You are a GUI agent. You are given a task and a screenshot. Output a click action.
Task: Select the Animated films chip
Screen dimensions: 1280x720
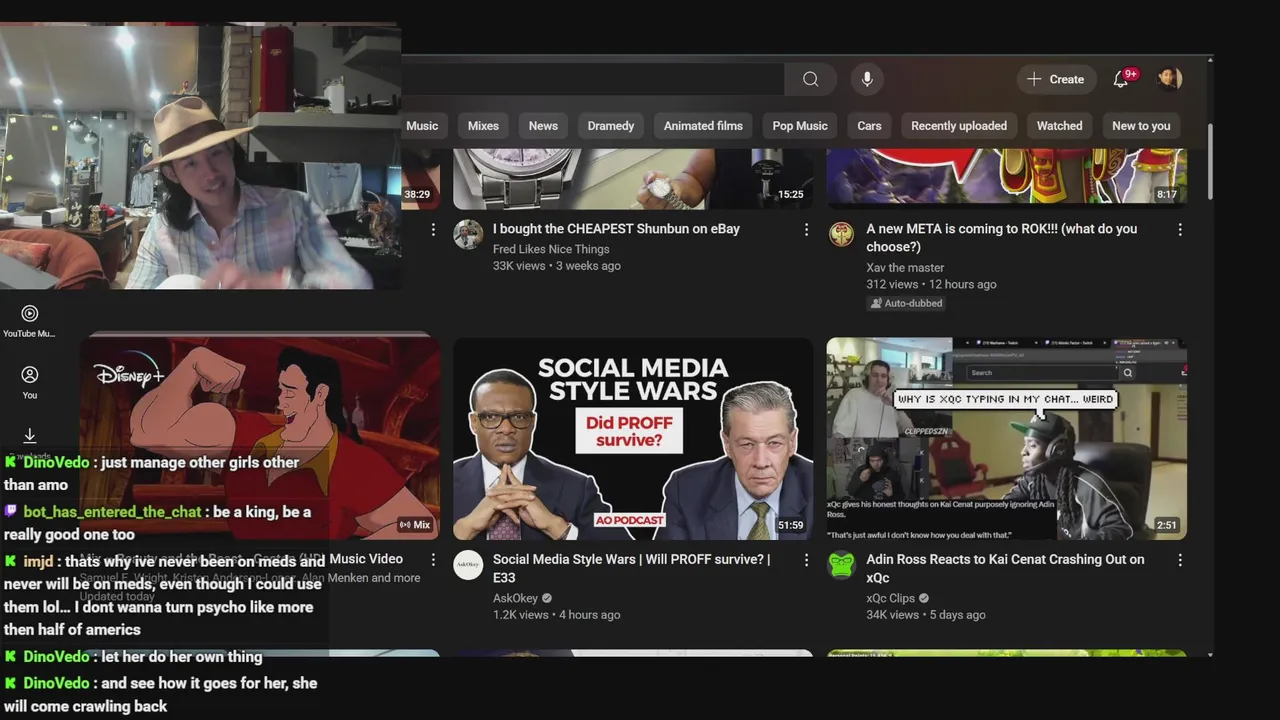tap(703, 126)
